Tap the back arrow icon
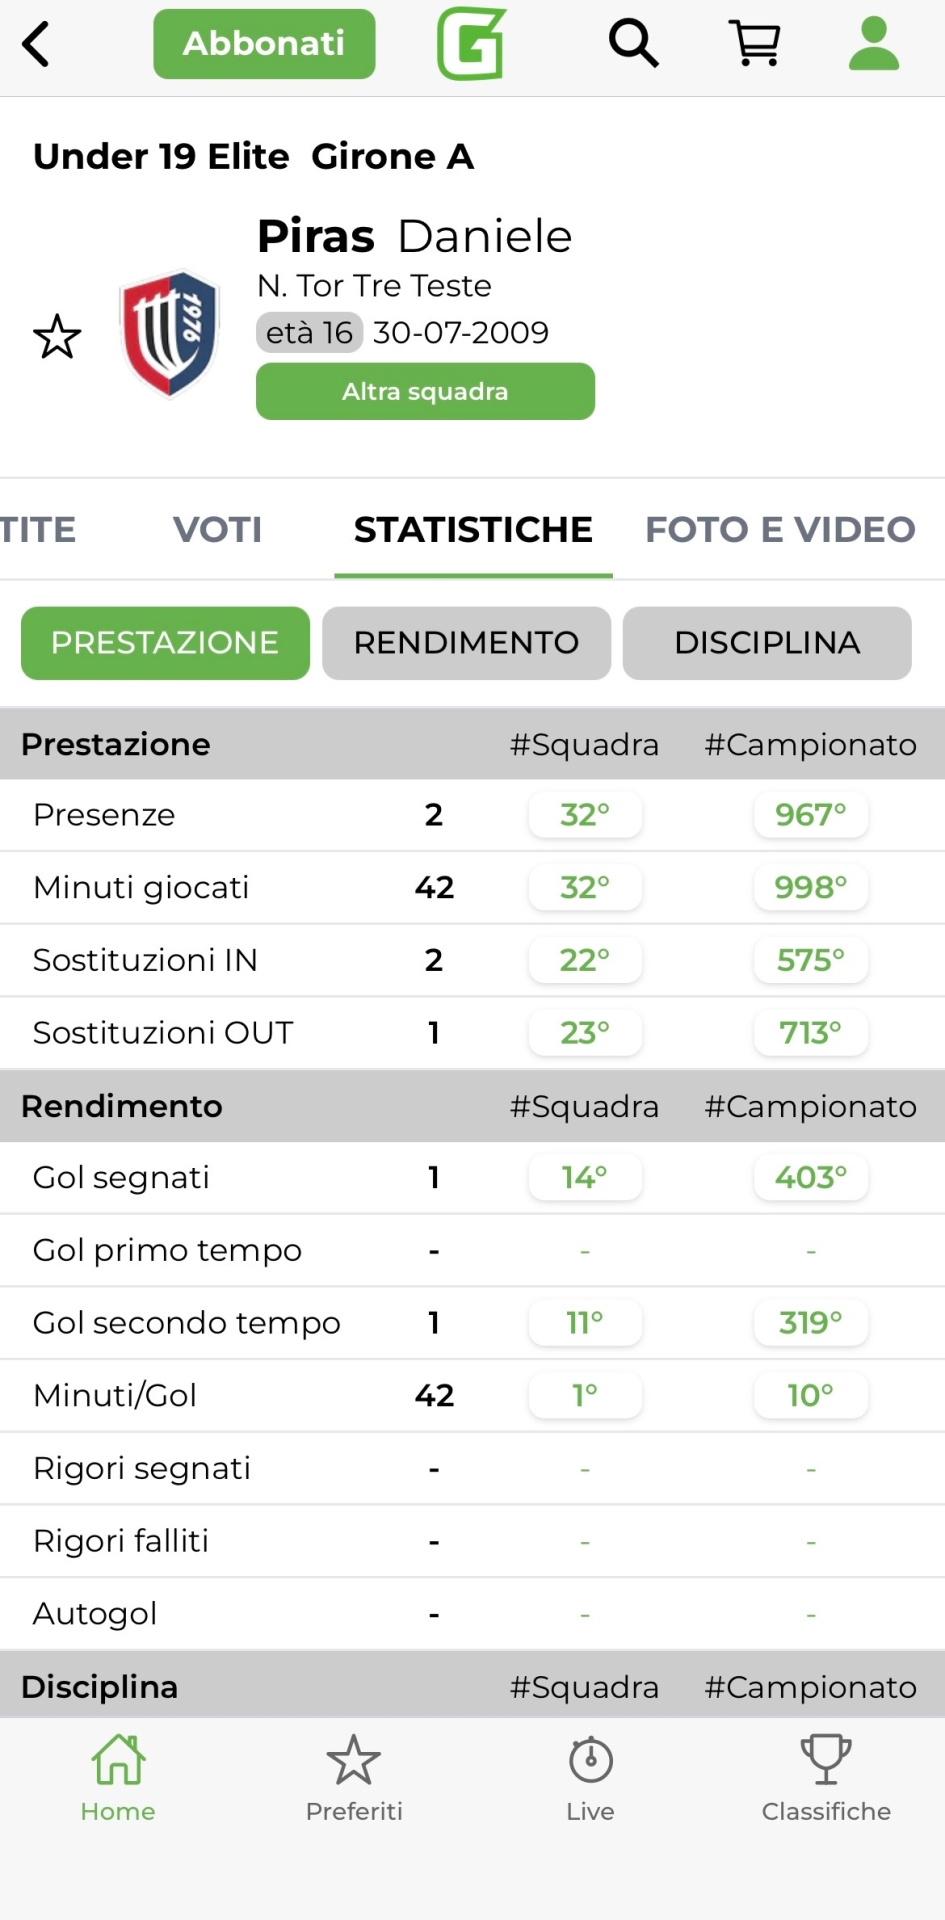This screenshot has height=1920, width=945. click(x=37, y=45)
